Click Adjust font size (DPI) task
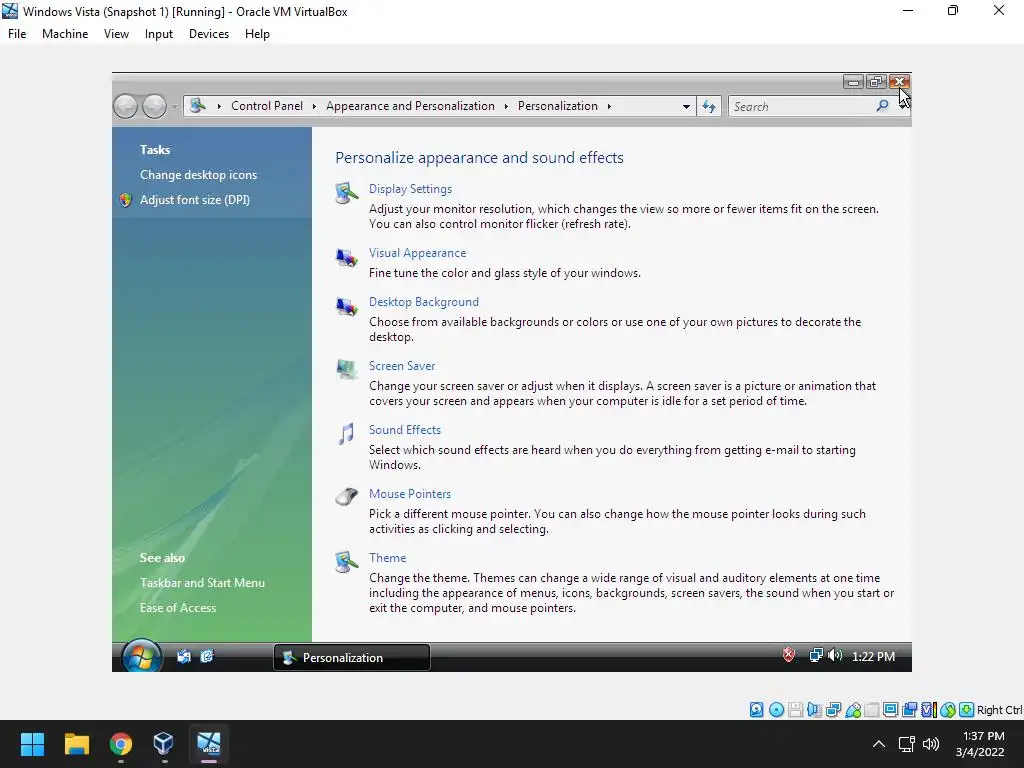The width and height of the screenshot is (1024, 768). click(195, 200)
